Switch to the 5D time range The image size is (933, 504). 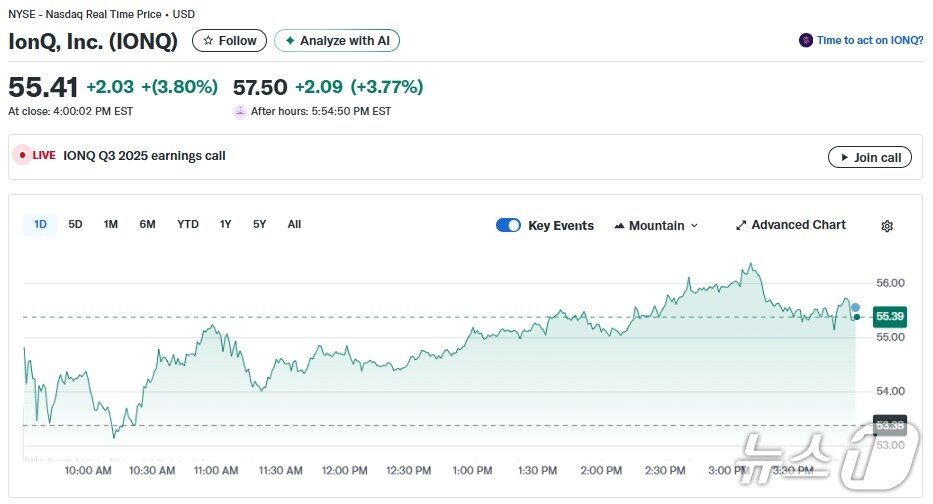pyautogui.click(x=75, y=224)
